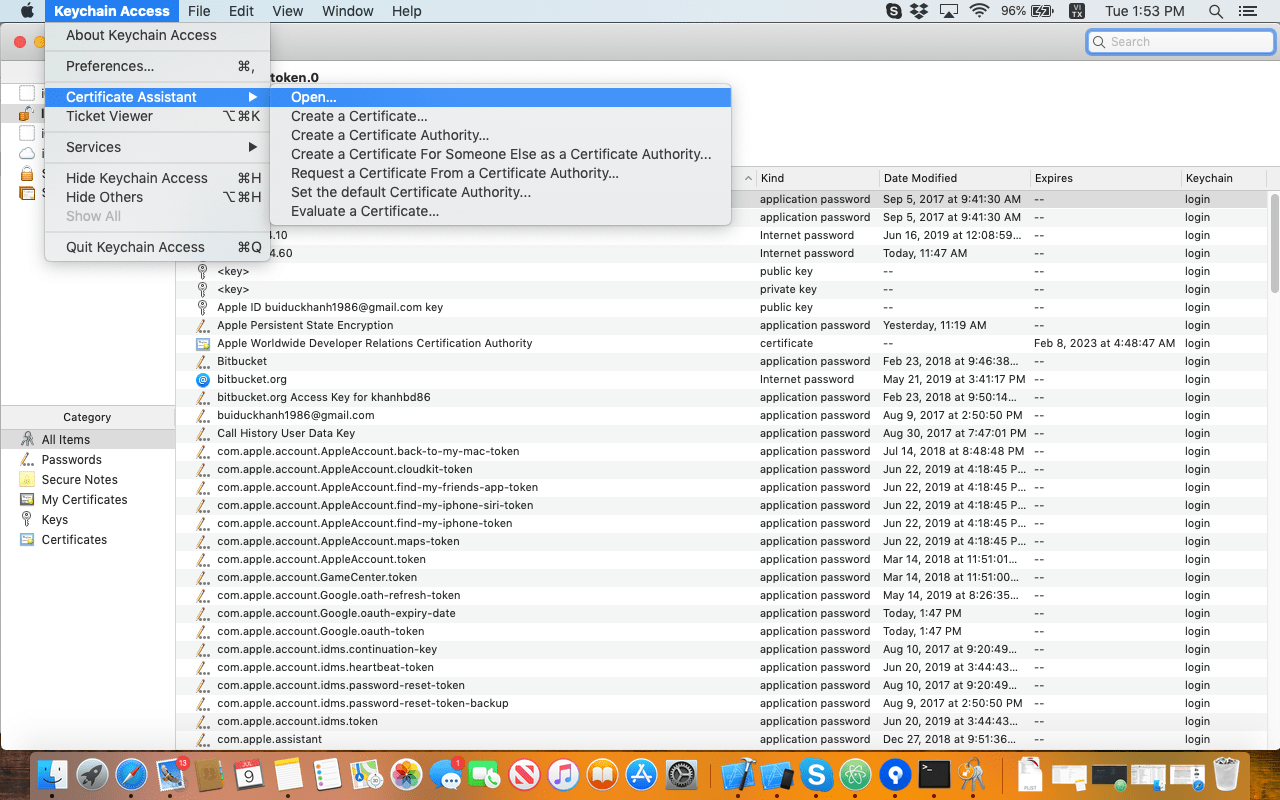This screenshot has width=1280, height=800.
Task: Open the Edit menu
Action: [241, 11]
